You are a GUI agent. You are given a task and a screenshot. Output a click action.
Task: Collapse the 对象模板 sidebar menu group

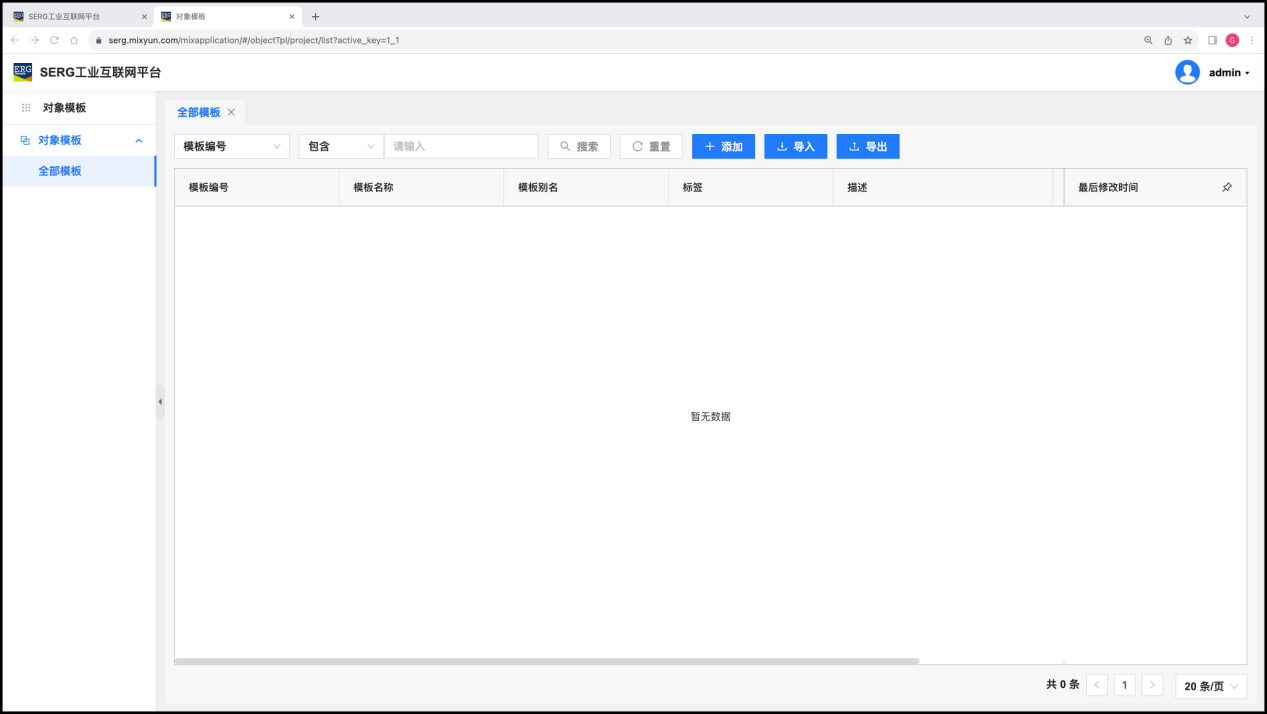tap(138, 140)
